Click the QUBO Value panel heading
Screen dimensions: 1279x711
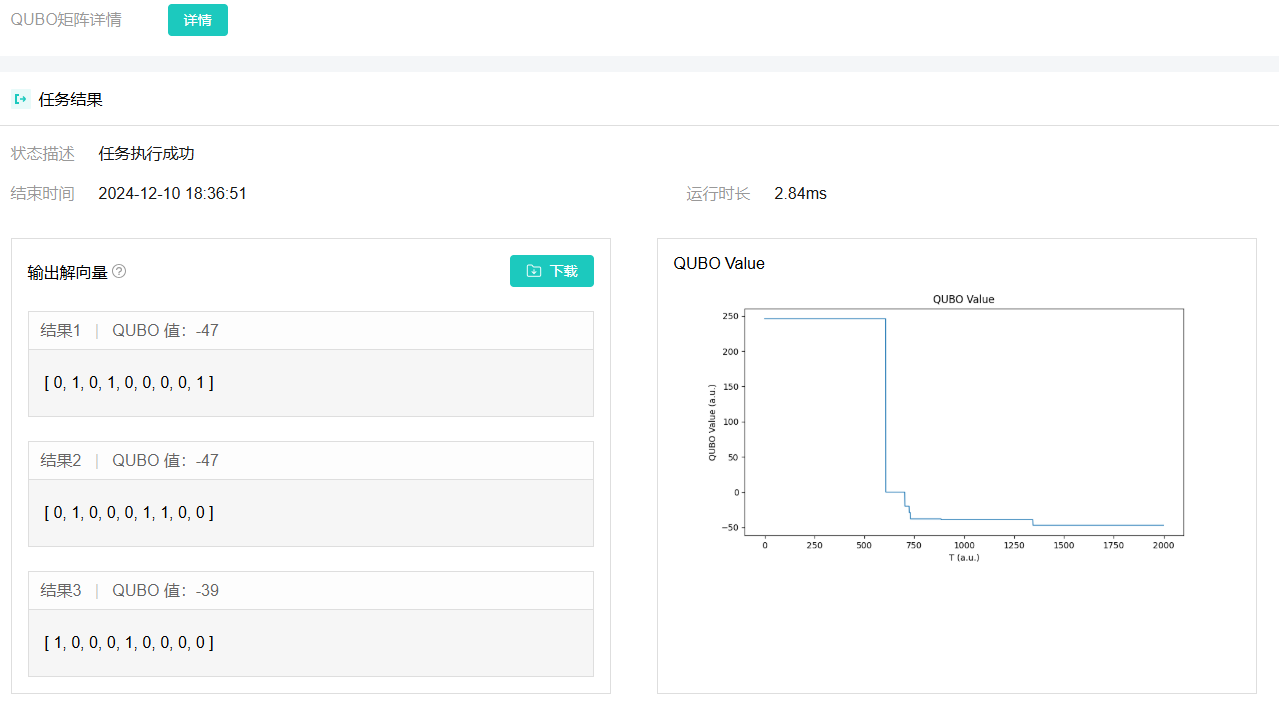(x=719, y=264)
